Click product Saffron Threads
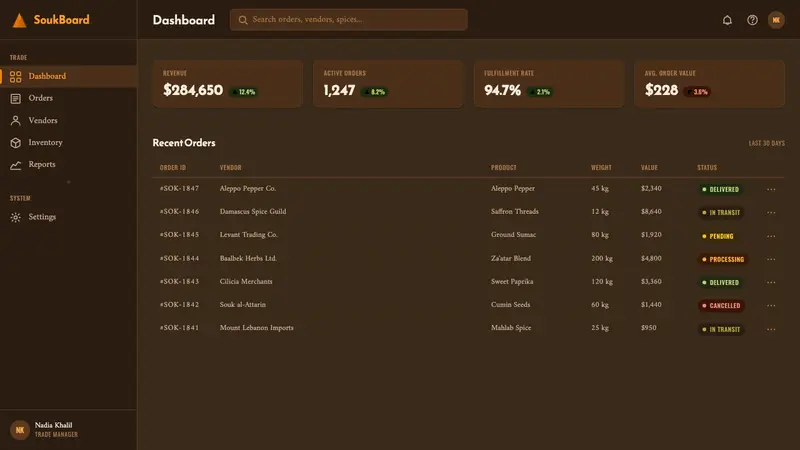The width and height of the screenshot is (800, 450). [x=514, y=211]
